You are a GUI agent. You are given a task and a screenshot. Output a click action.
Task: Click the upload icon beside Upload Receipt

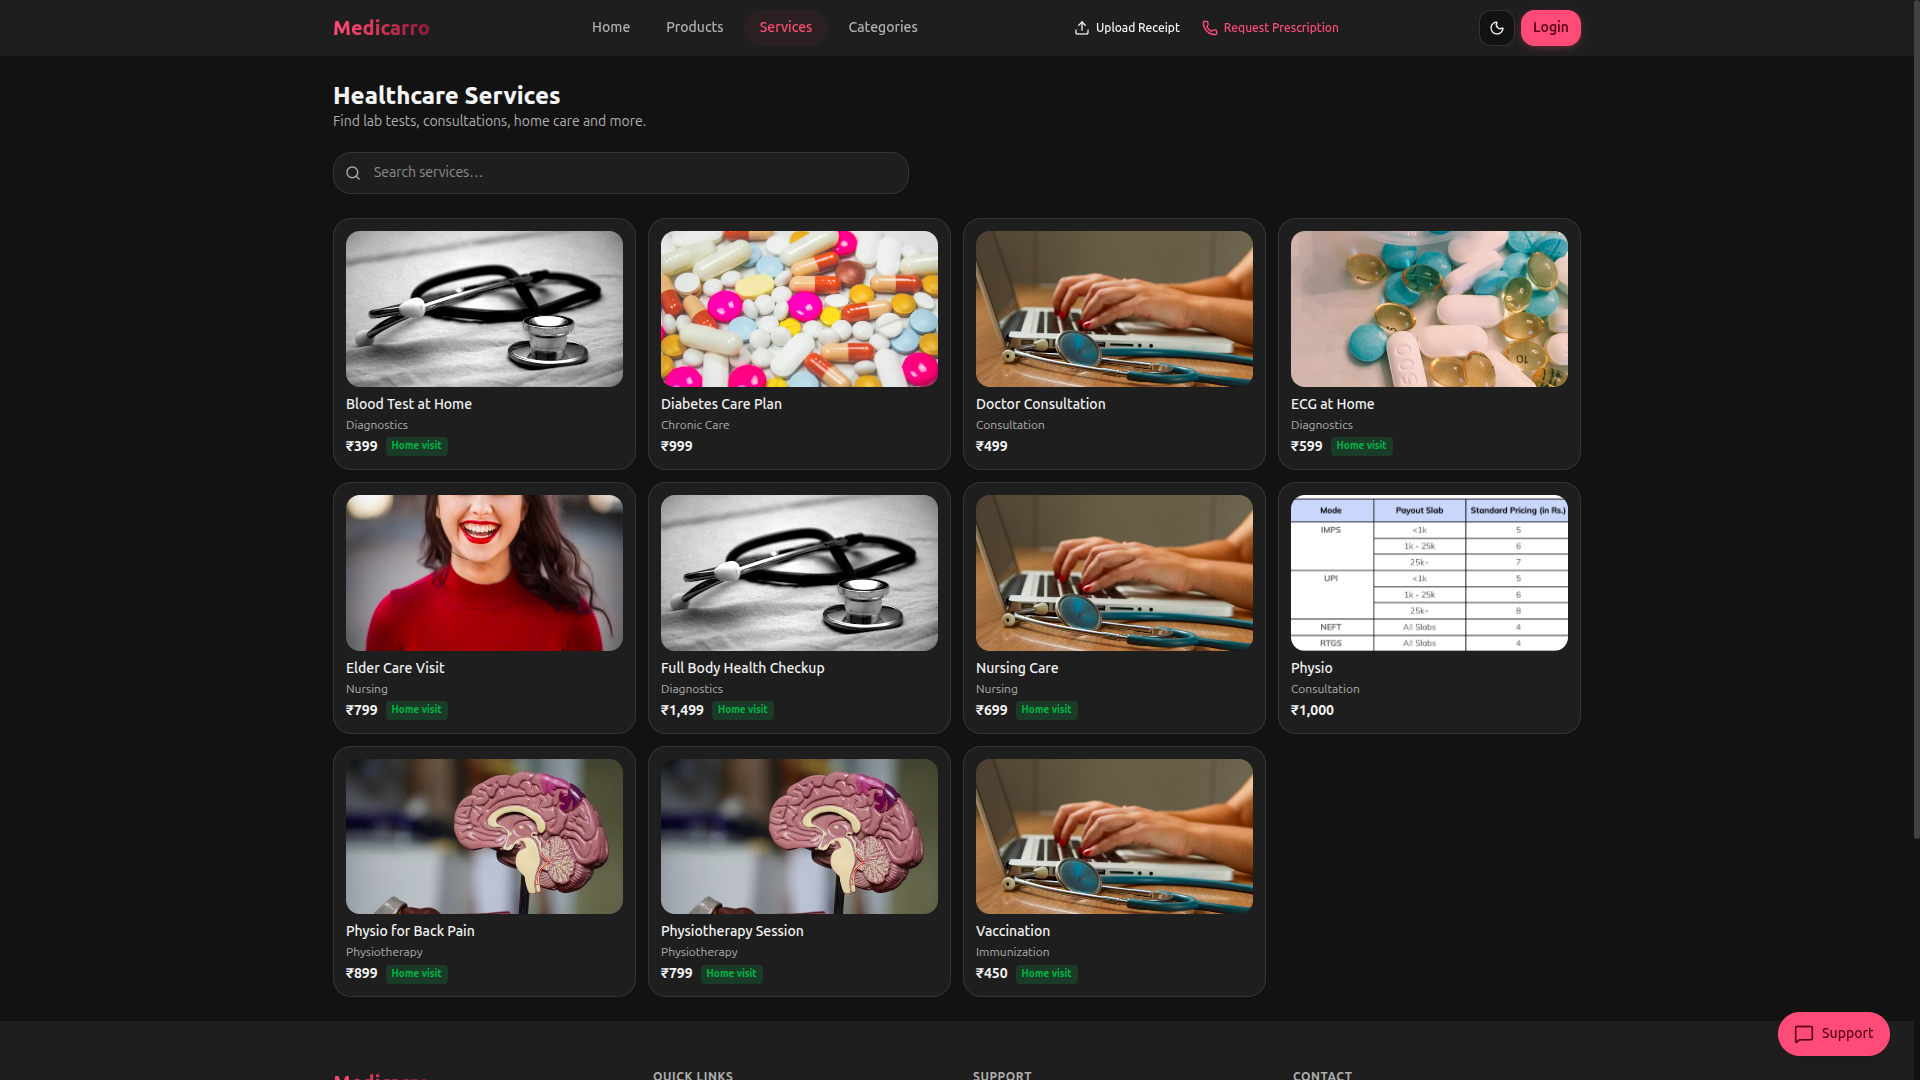pos(1081,28)
